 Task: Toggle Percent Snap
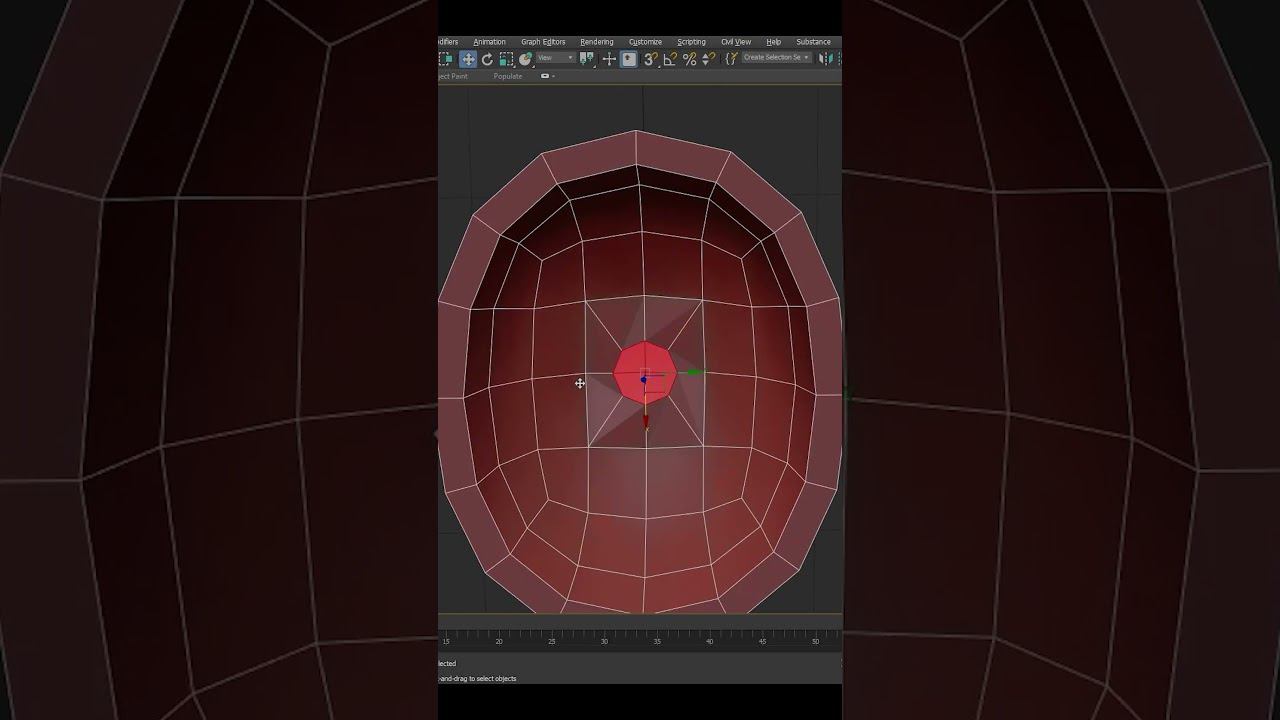coord(690,59)
